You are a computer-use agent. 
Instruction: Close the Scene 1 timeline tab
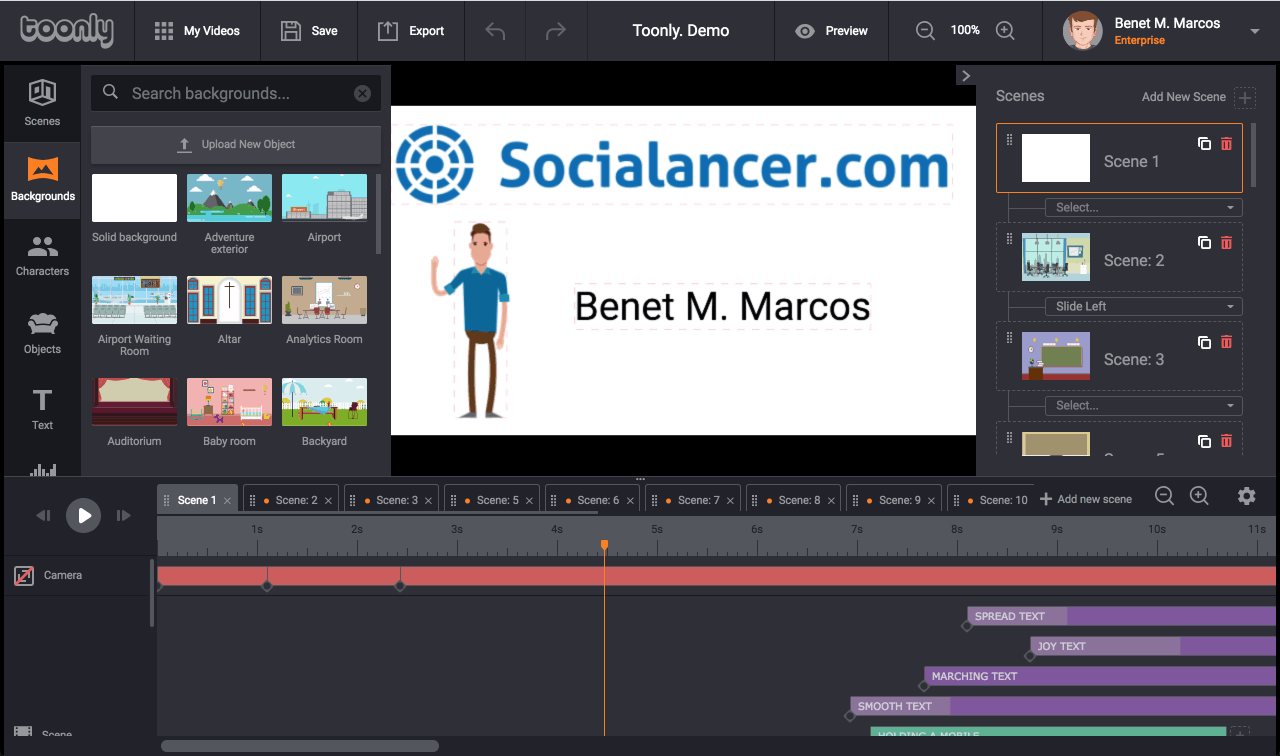(x=227, y=500)
